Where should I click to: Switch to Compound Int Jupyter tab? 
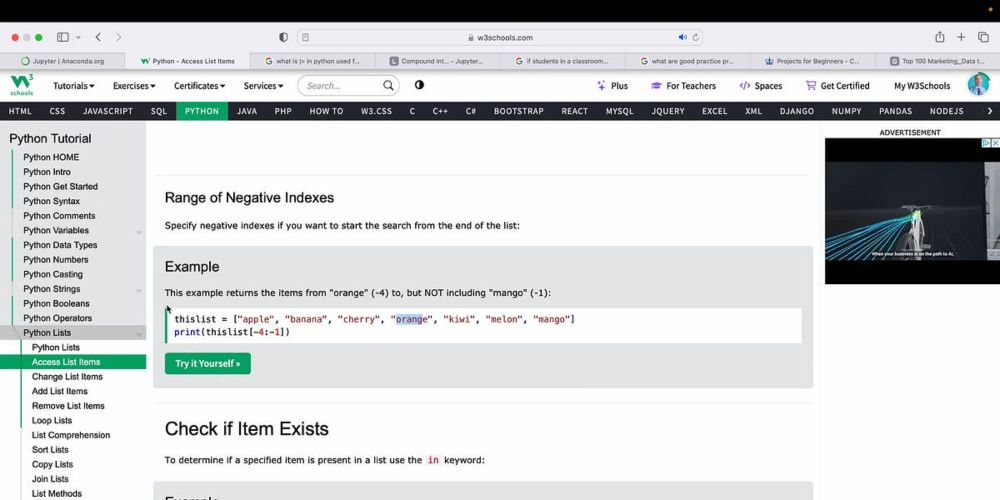pos(437,61)
